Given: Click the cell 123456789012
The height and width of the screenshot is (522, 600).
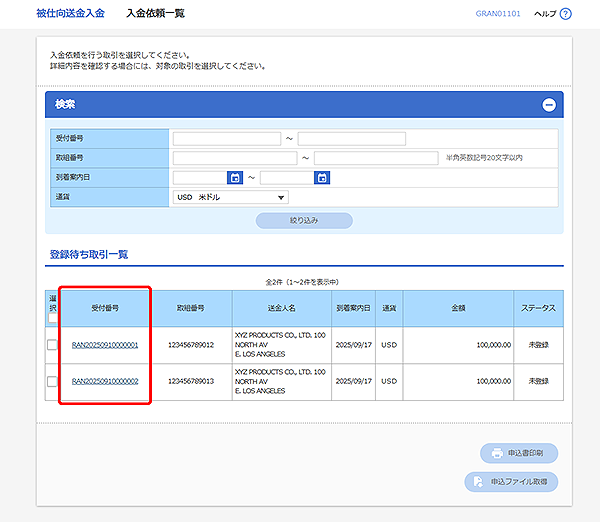Looking at the screenshot, I should pos(191,345).
